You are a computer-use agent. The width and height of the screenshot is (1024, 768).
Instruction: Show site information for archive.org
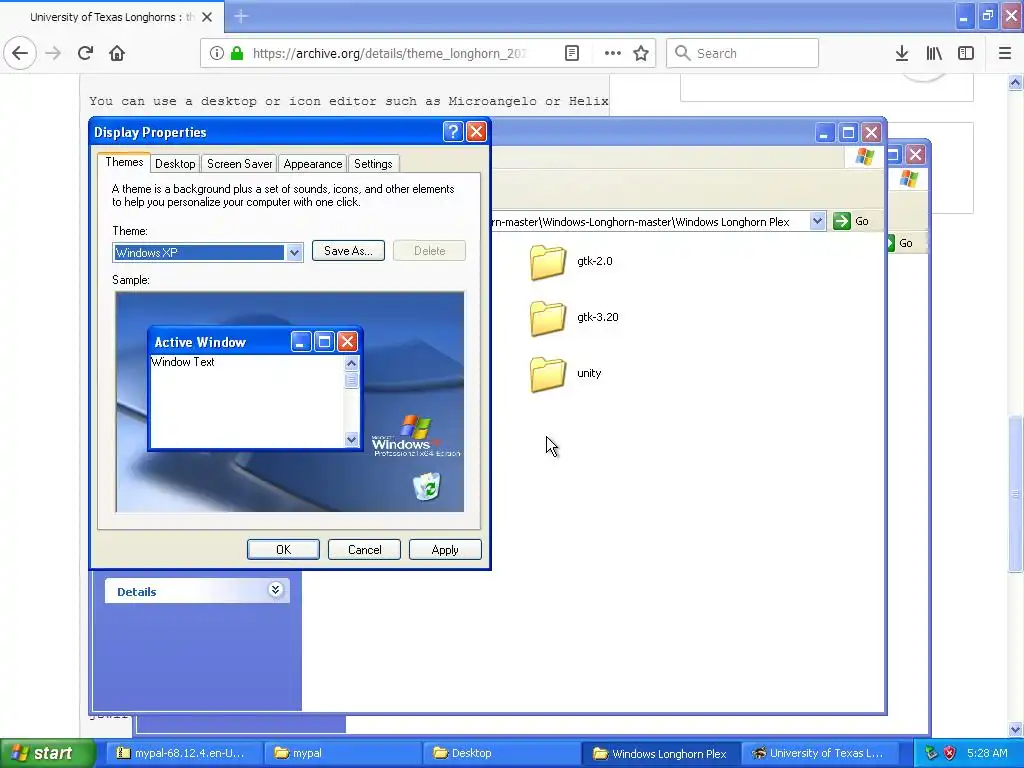pos(217,54)
